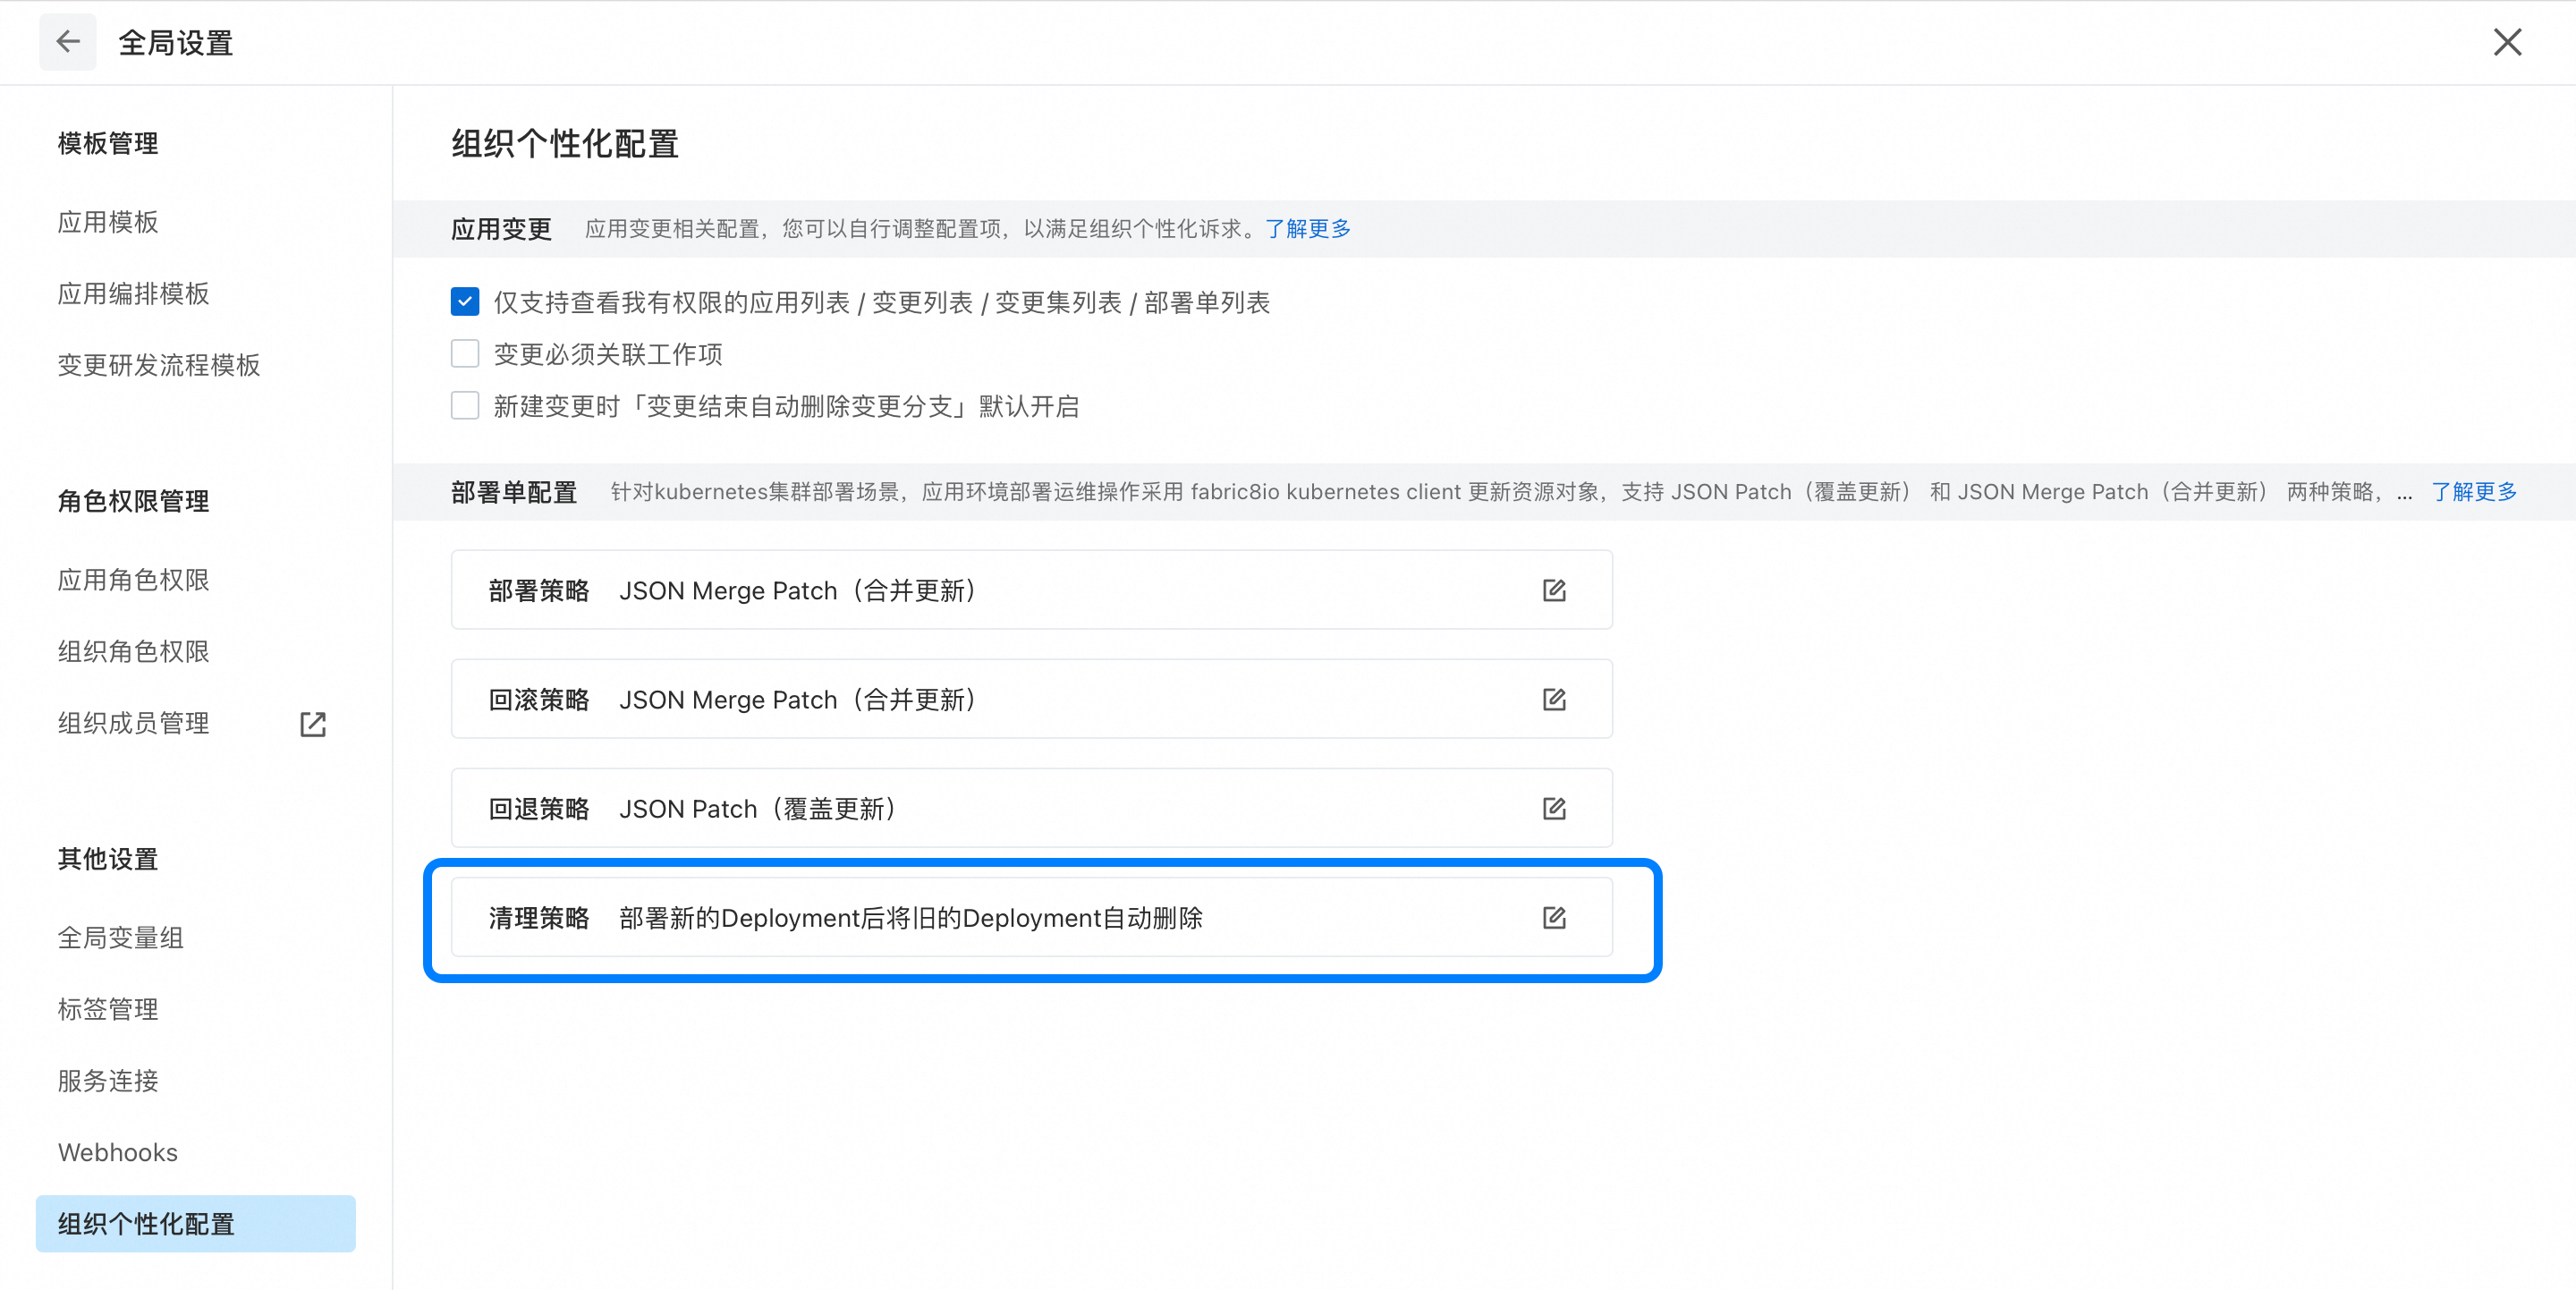Uncheck 仅支持查看我有权限的应用列表 option
The width and height of the screenshot is (2576, 1290).
point(465,302)
